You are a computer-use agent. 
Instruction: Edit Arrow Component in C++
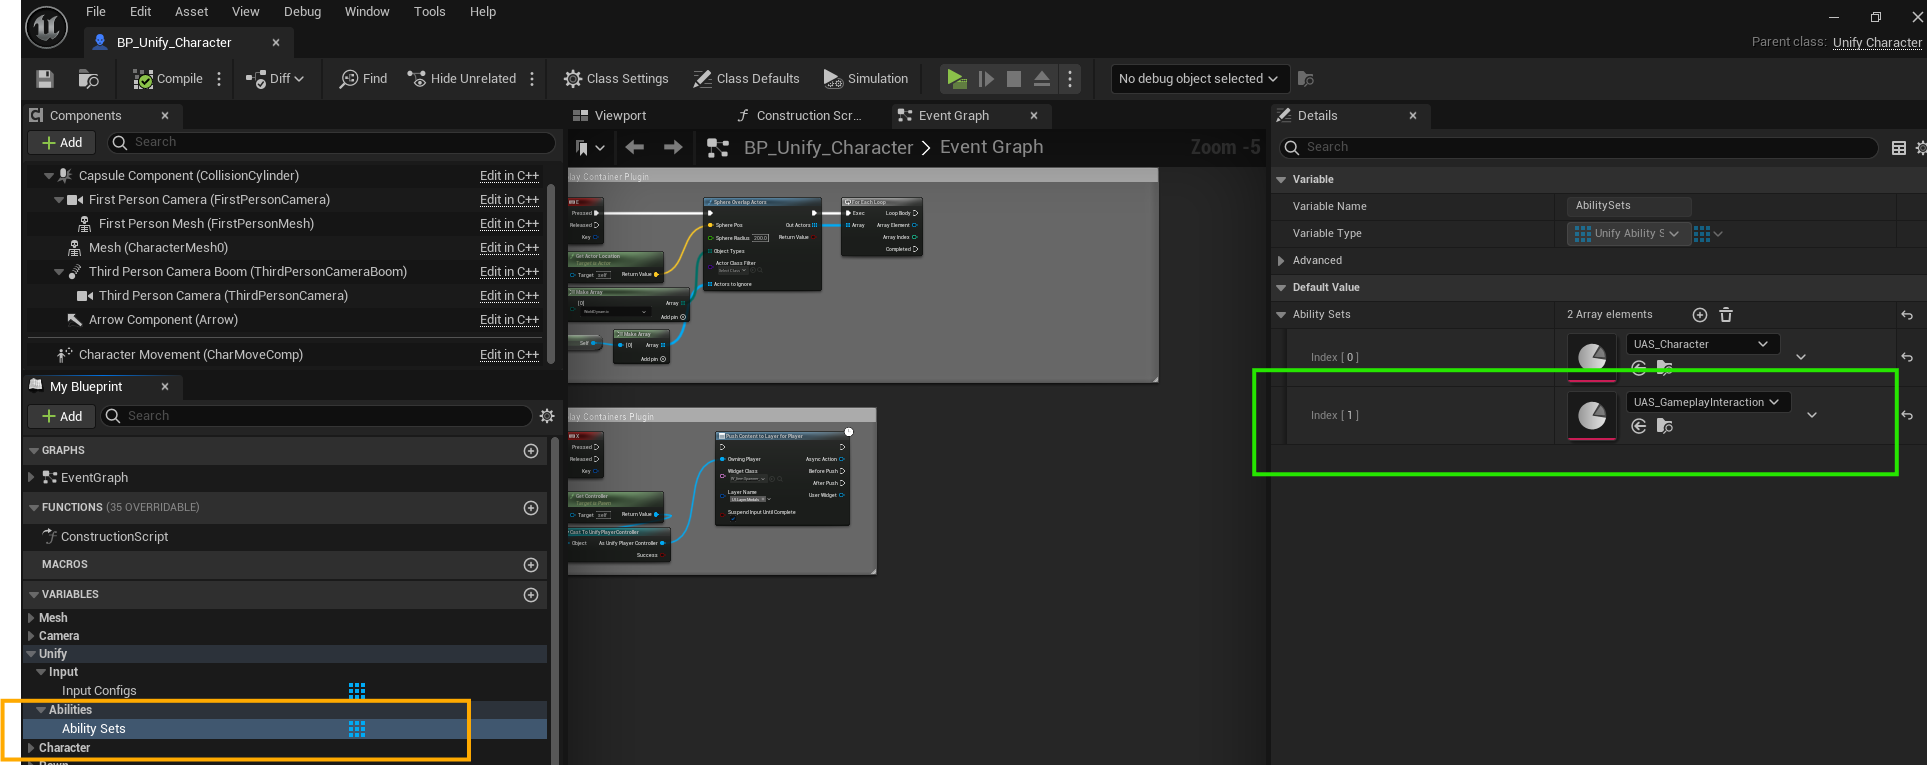tap(509, 320)
